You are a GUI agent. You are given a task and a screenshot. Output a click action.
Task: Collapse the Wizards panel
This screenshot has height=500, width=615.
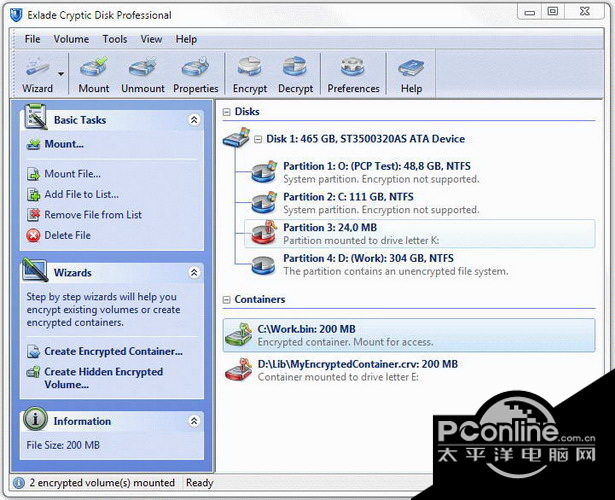(x=194, y=272)
